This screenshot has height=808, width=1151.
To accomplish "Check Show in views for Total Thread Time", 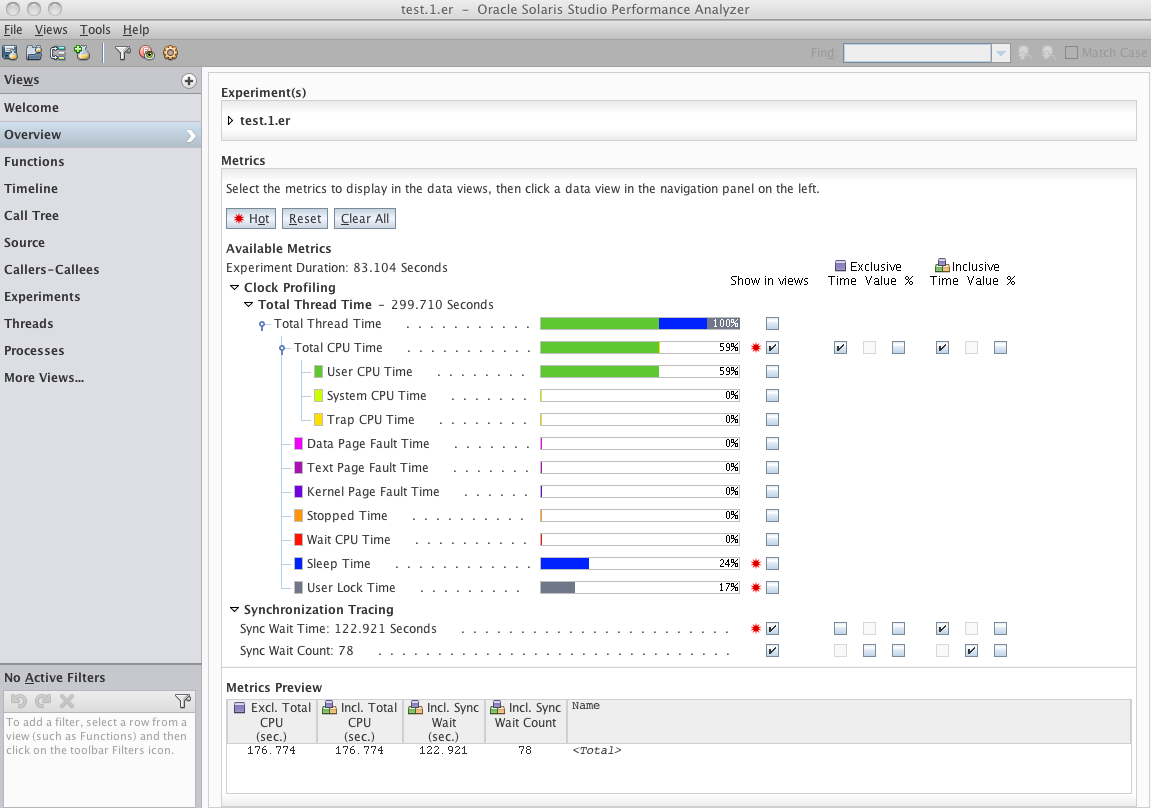I will (x=772, y=324).
